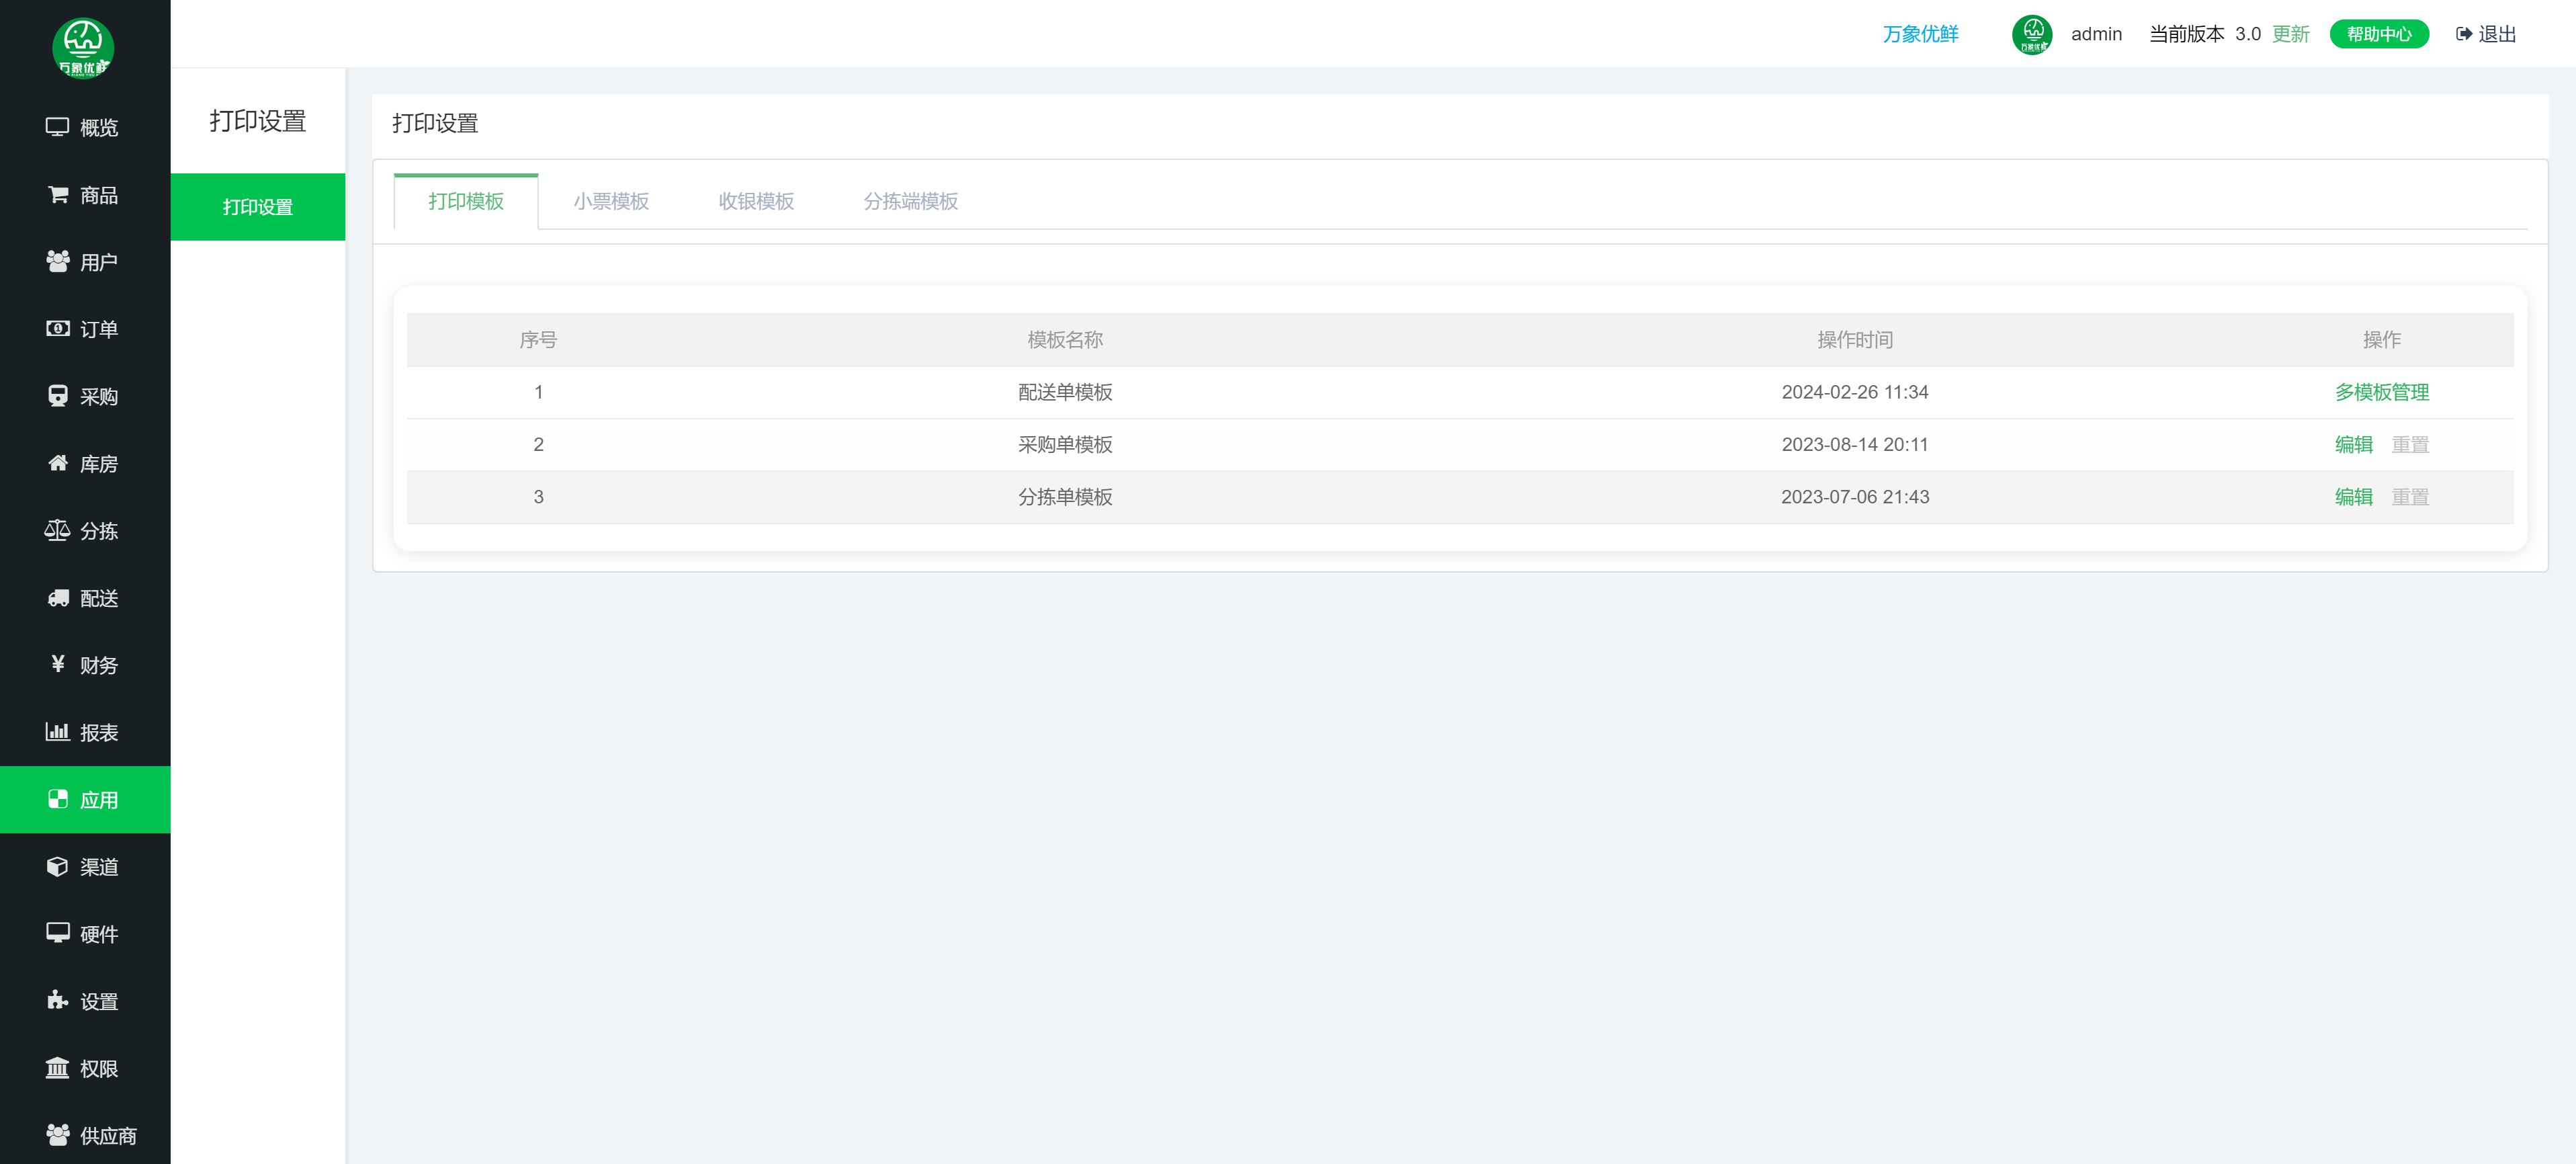Screen dimensions: 2576x1164
Task: Select the 权限 bank building icon
Action: [57, 1067]
